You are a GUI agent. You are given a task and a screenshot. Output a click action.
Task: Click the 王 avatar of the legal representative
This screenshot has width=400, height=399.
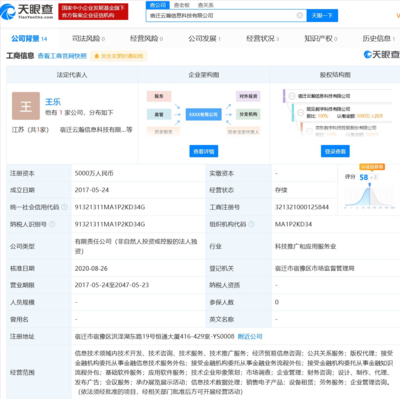(x=26, y=106)
